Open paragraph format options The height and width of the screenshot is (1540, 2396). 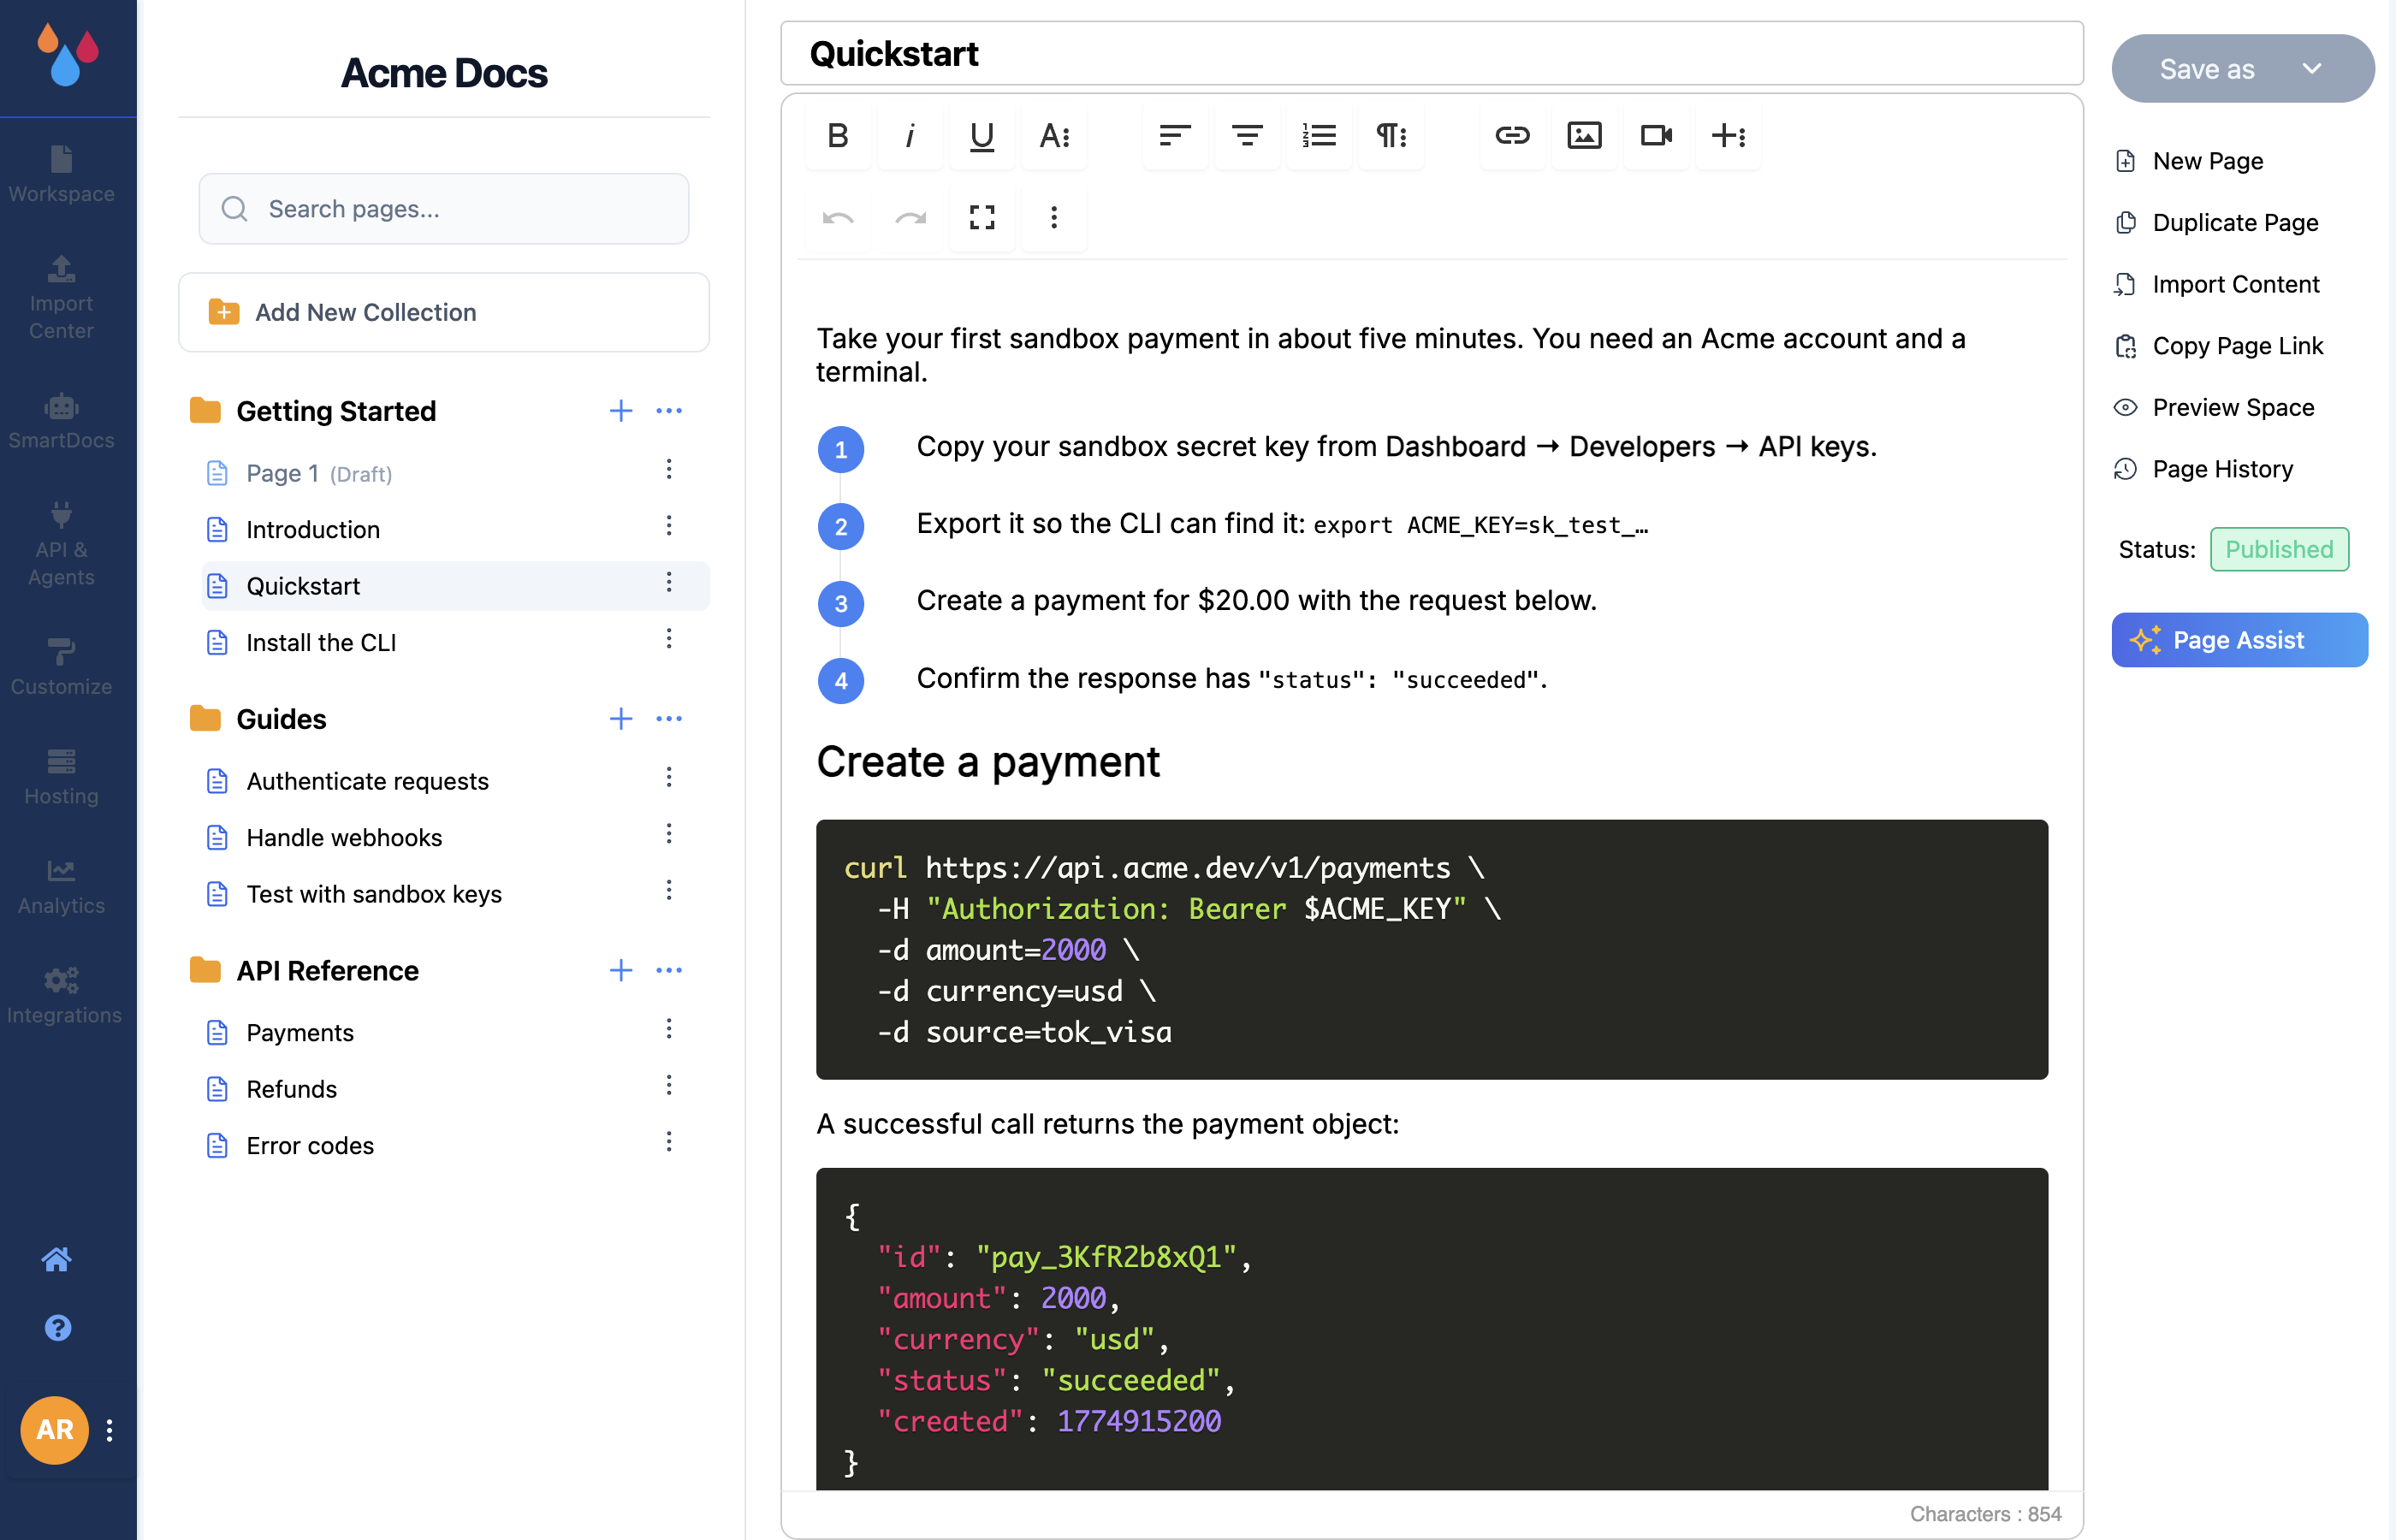point(1391,135)
